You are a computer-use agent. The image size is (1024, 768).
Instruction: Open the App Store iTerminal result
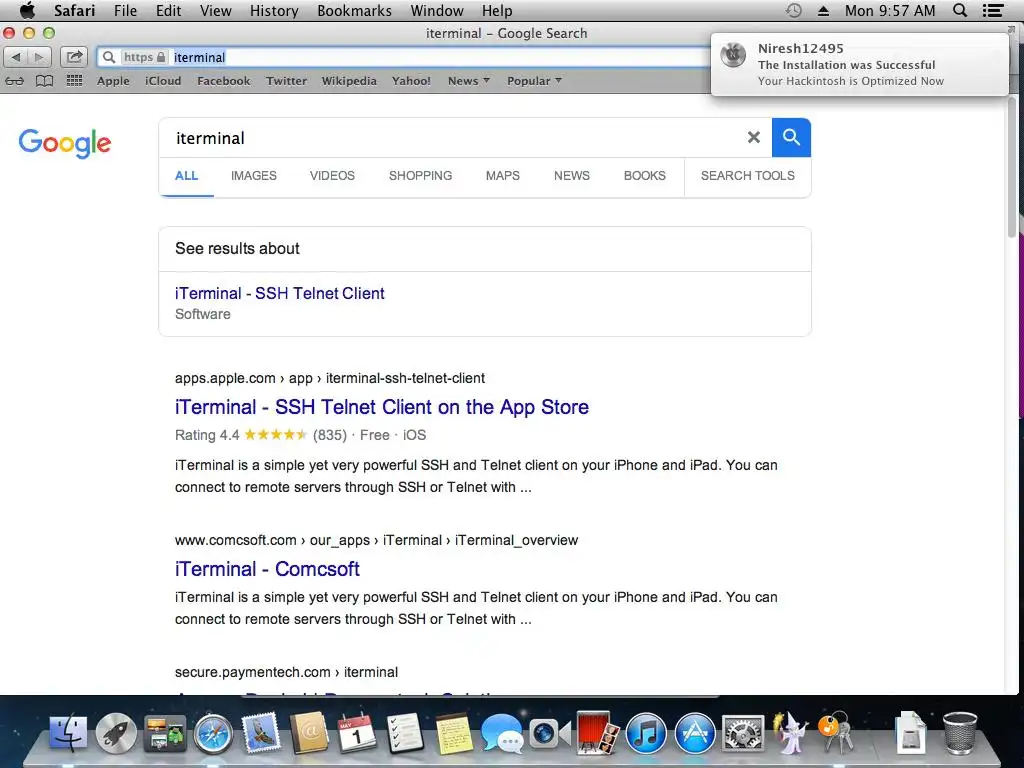click(x=382, y=407)
